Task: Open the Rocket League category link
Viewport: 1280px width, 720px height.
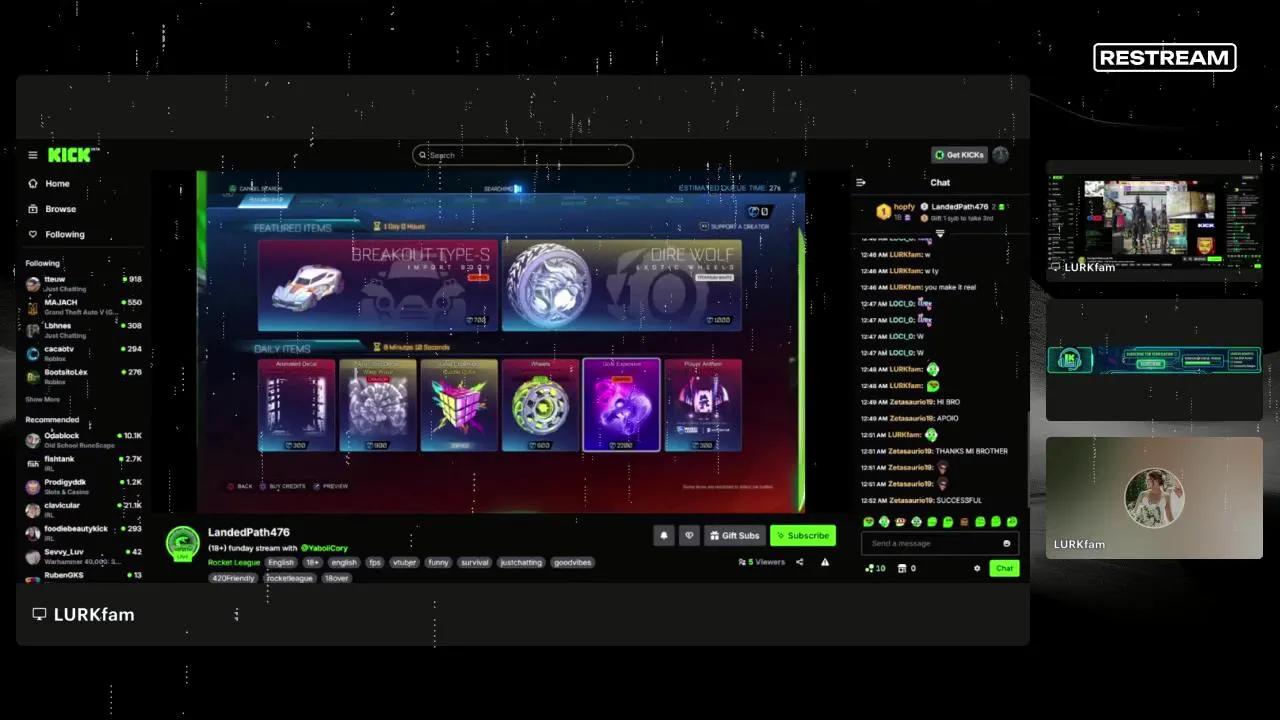Action: pos(234,562)
